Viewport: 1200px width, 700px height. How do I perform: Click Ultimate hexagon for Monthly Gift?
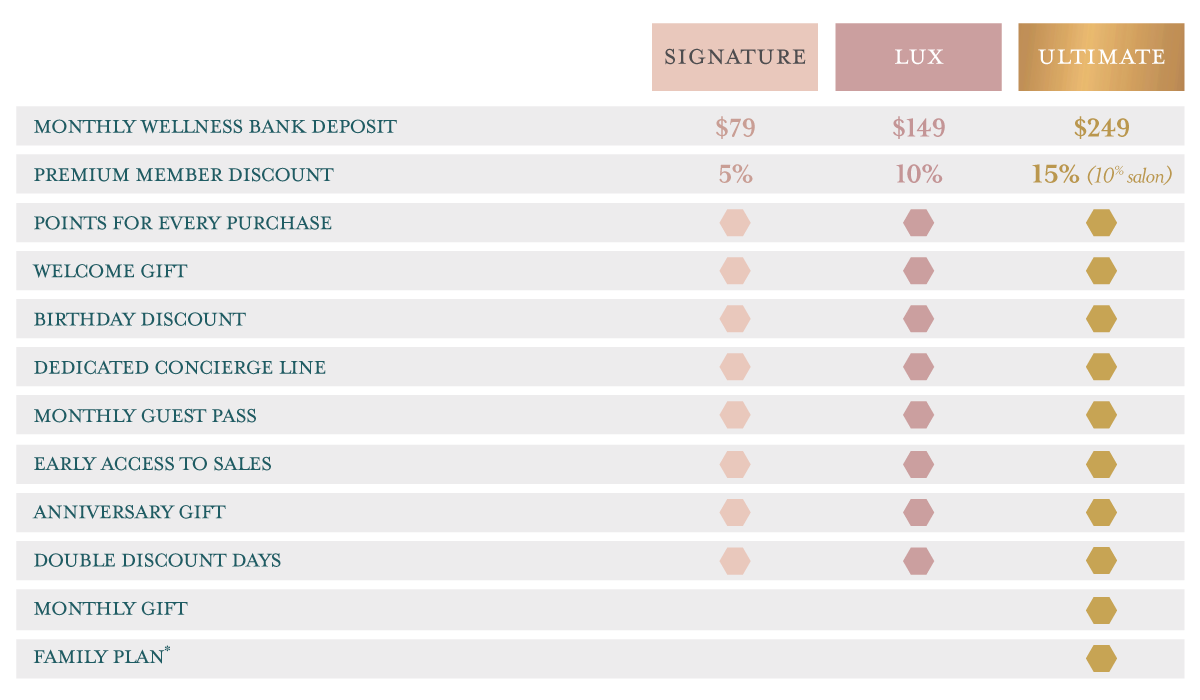(x=1101, y=609)
